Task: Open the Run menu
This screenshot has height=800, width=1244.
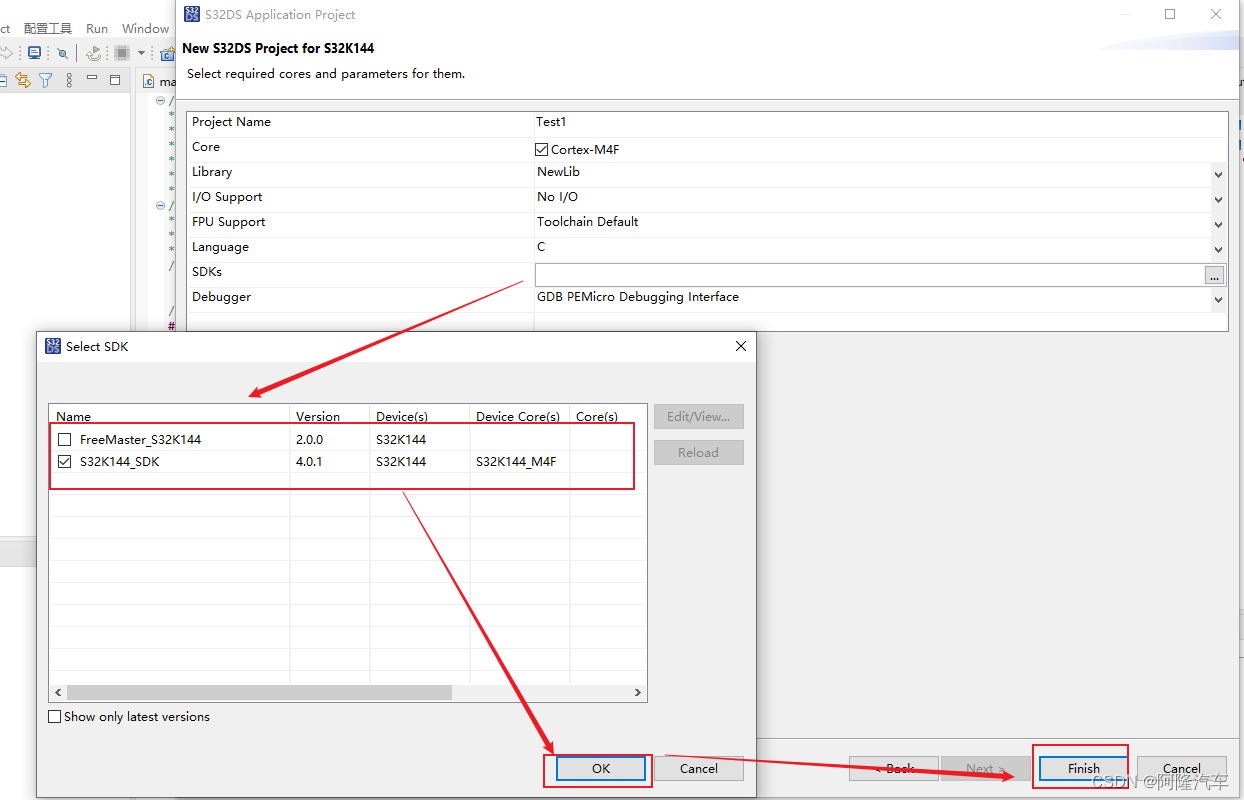Action: (x=97, y=28)
